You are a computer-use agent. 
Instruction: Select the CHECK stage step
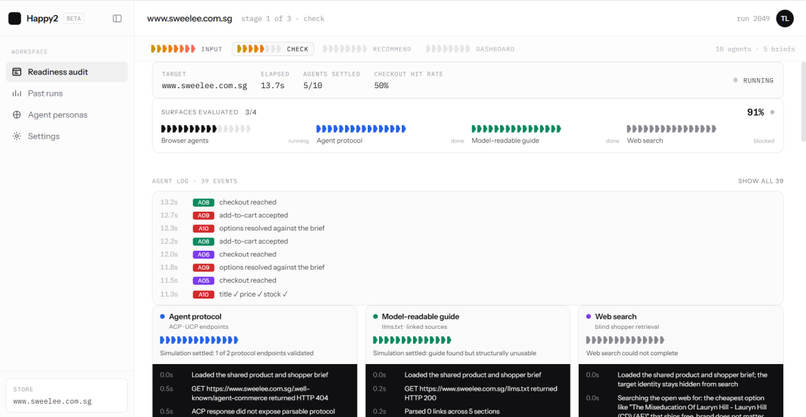[x=272, y=49]
